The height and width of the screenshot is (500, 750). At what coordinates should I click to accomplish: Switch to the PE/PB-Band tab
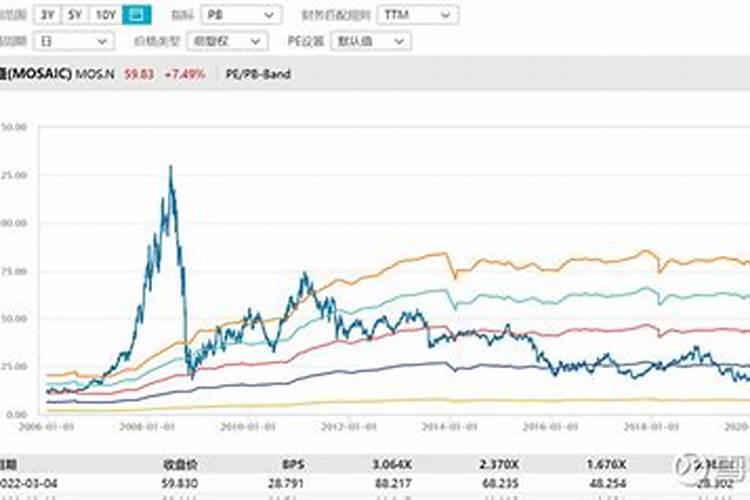click(x=259, y=74)
